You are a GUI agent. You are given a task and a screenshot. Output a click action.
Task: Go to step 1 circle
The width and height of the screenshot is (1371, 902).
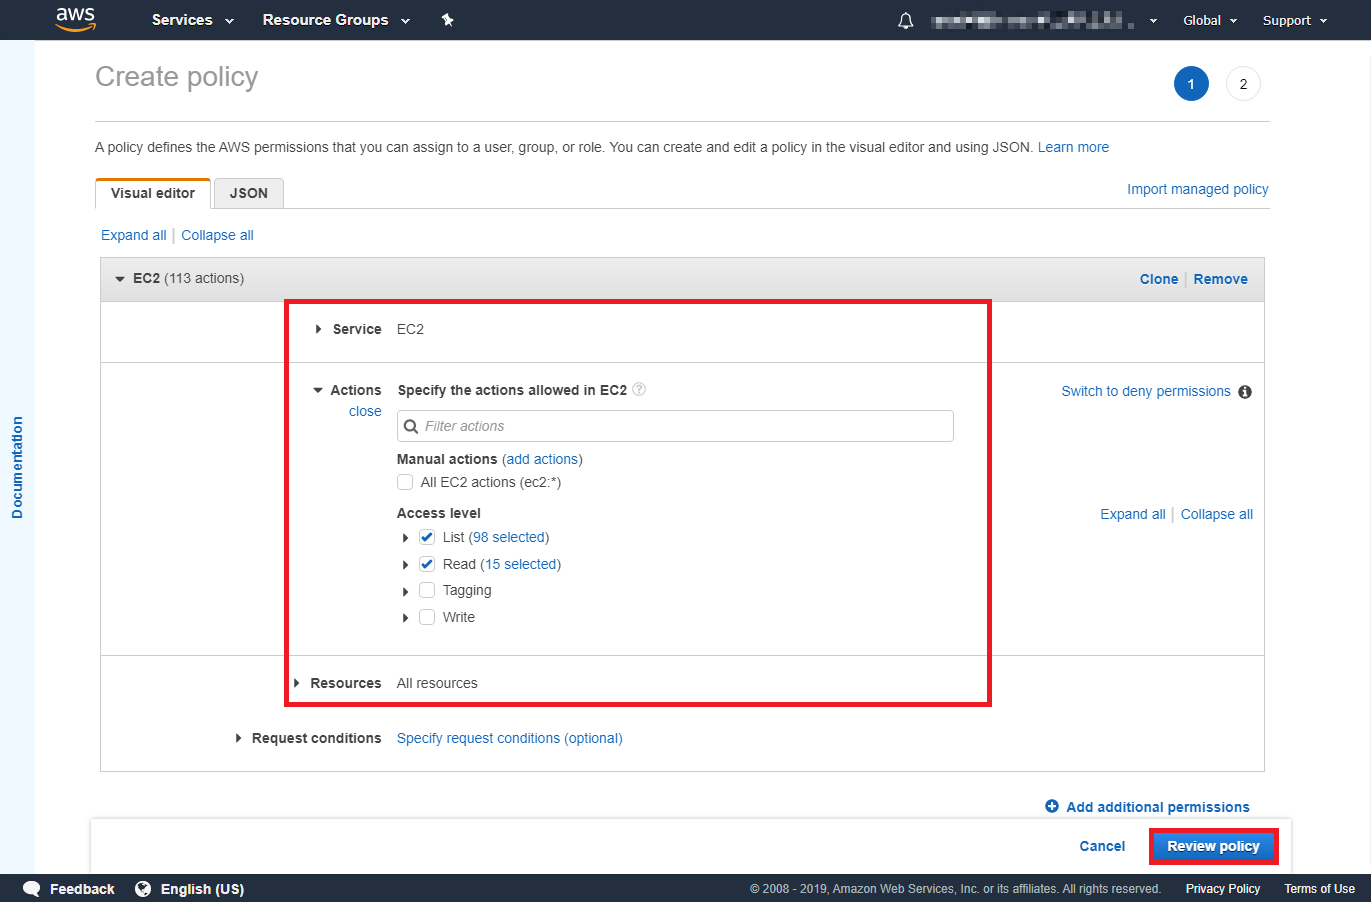point(1191,84)
